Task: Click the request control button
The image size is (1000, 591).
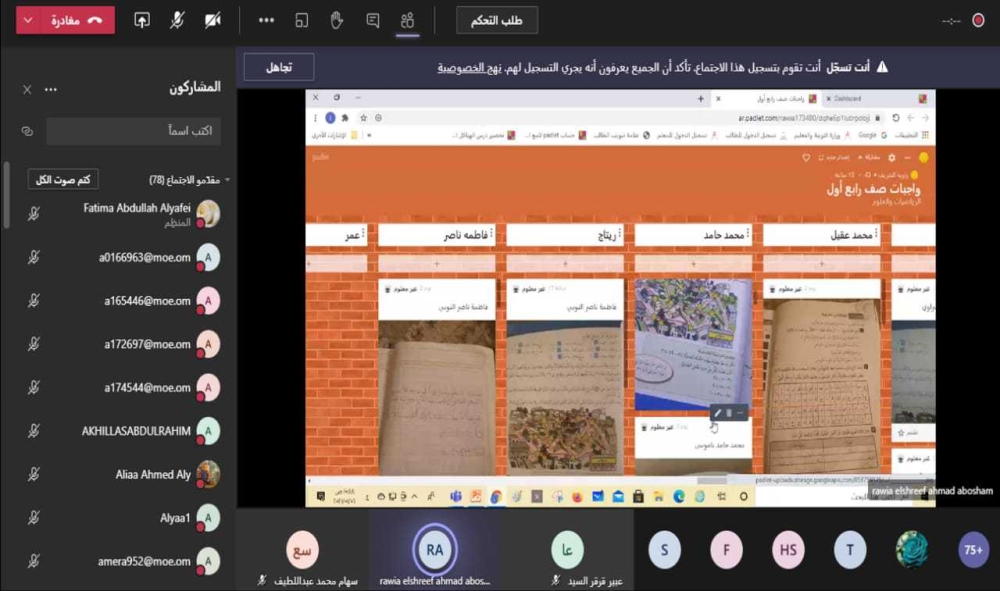Action: (x=497, y=20)
